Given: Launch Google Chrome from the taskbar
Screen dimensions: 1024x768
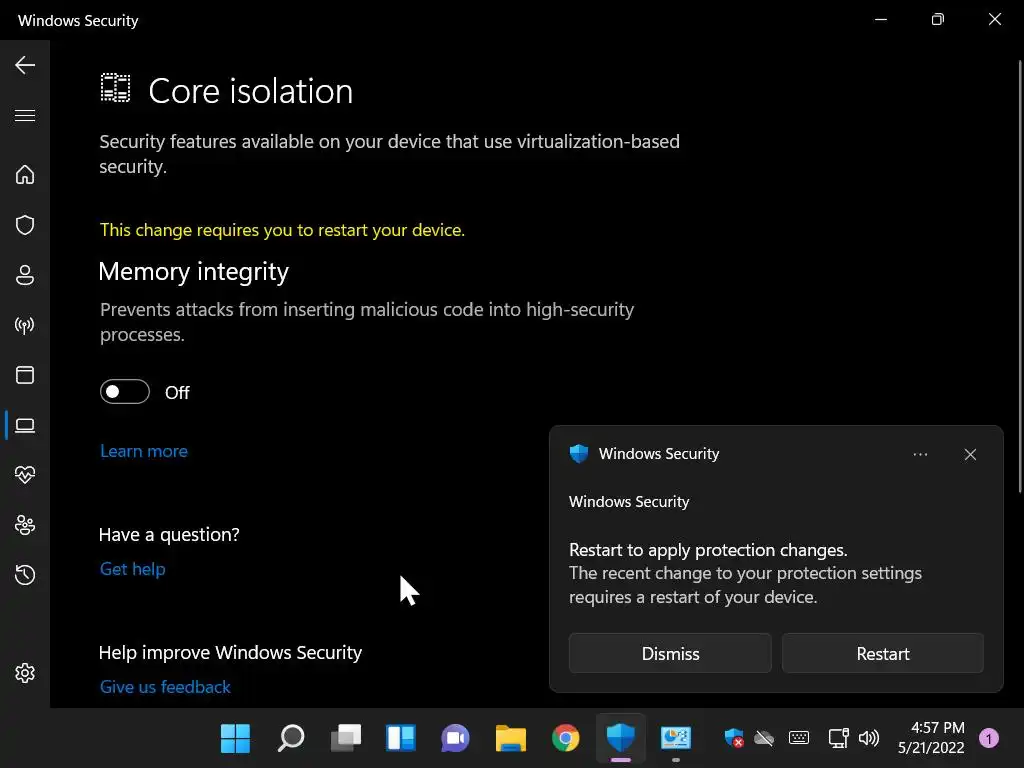Looking at the screenshot, I should click(x=566, y=739).
